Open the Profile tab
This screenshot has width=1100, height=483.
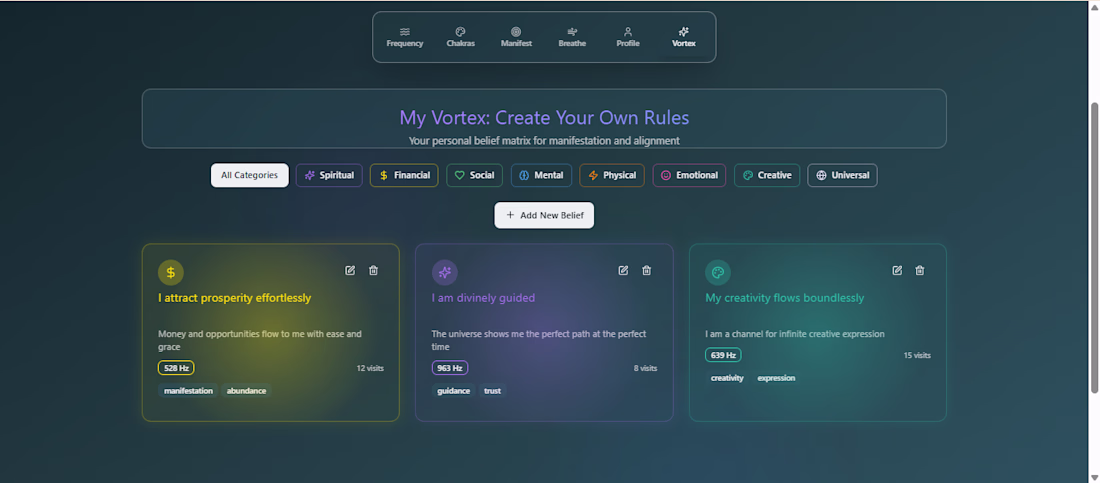[628, 37]
